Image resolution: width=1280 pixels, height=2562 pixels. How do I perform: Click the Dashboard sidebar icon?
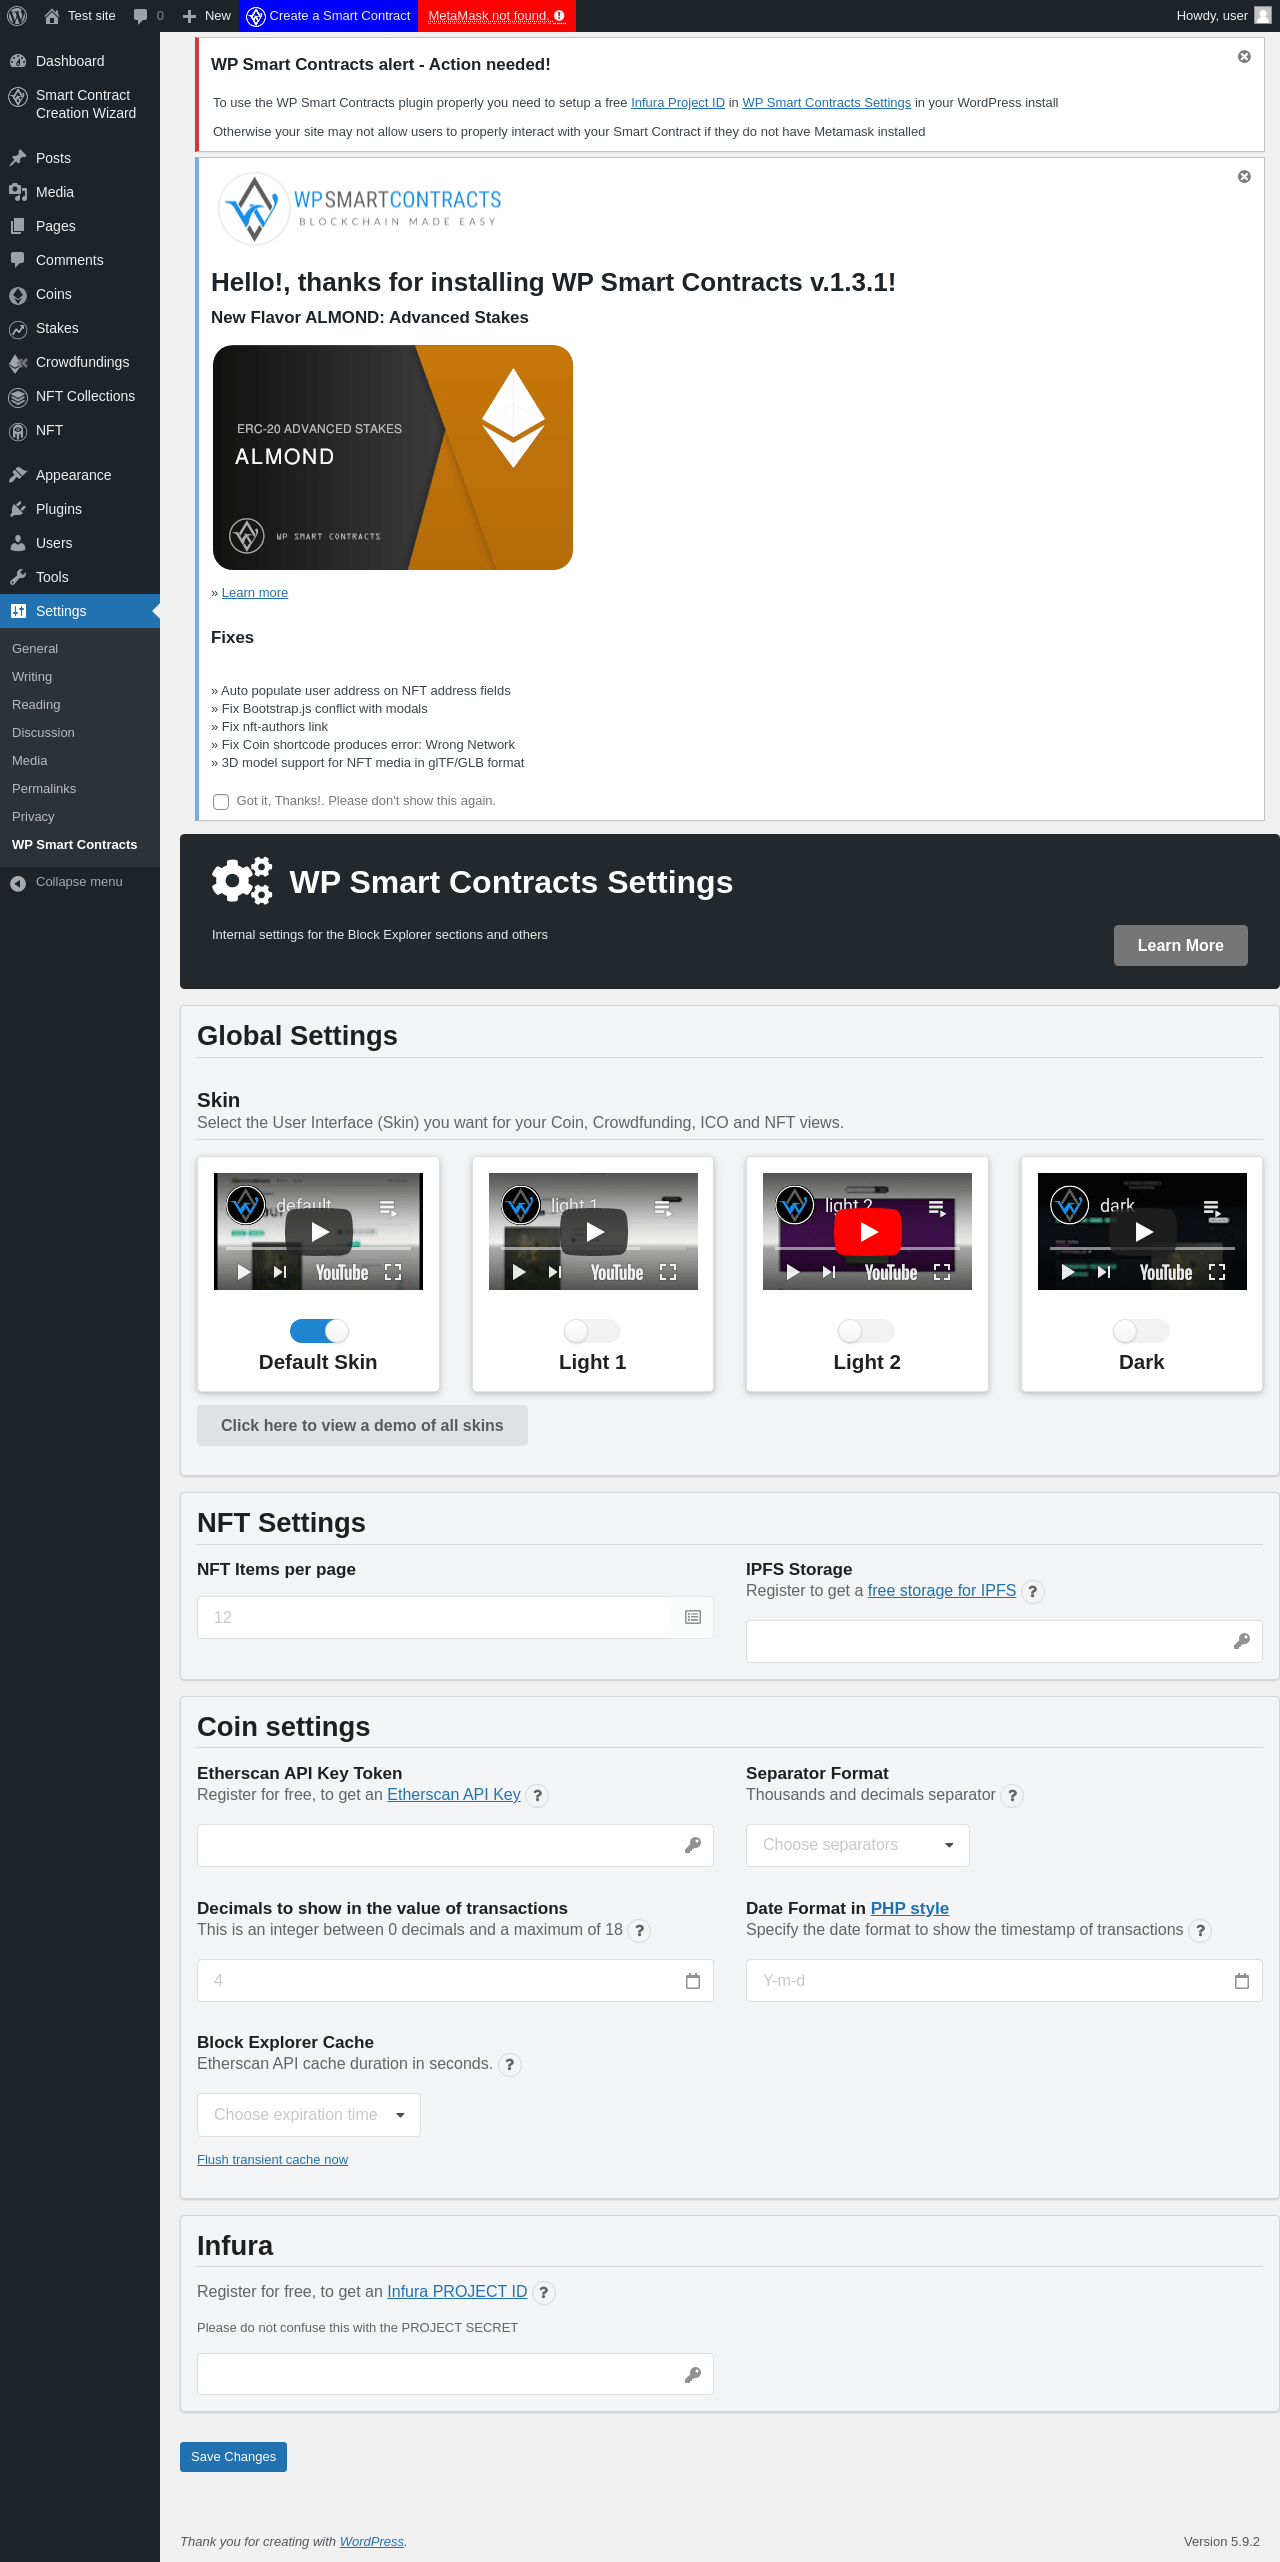pos(18,61)
